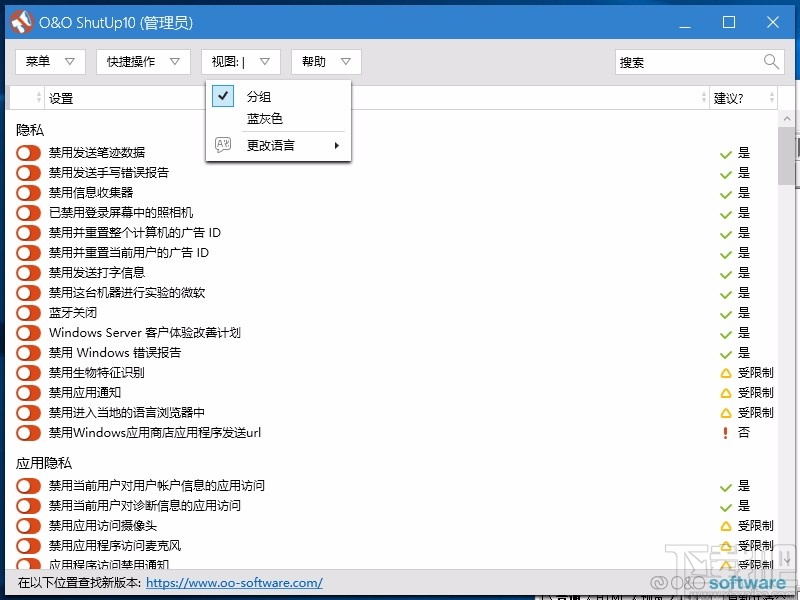Click green check for 禁用当前用户对诊断信息的应用访问

726,507
